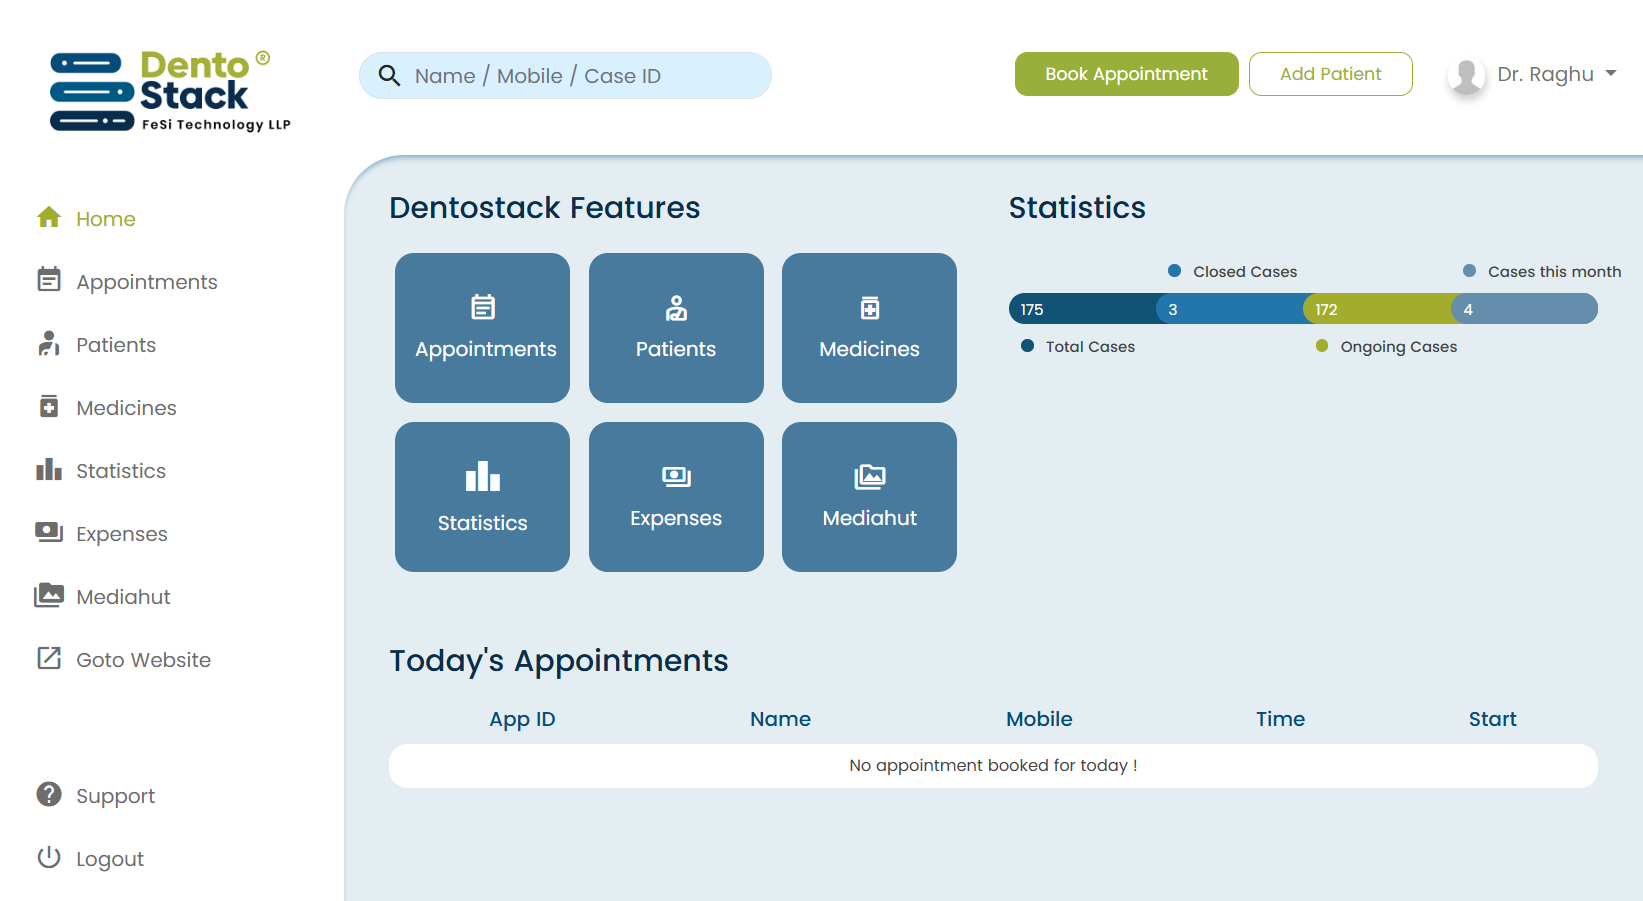Select the Closed Cases legend dot
Viewport: 1643px width, 901px height.
[x=1173, y=270]
